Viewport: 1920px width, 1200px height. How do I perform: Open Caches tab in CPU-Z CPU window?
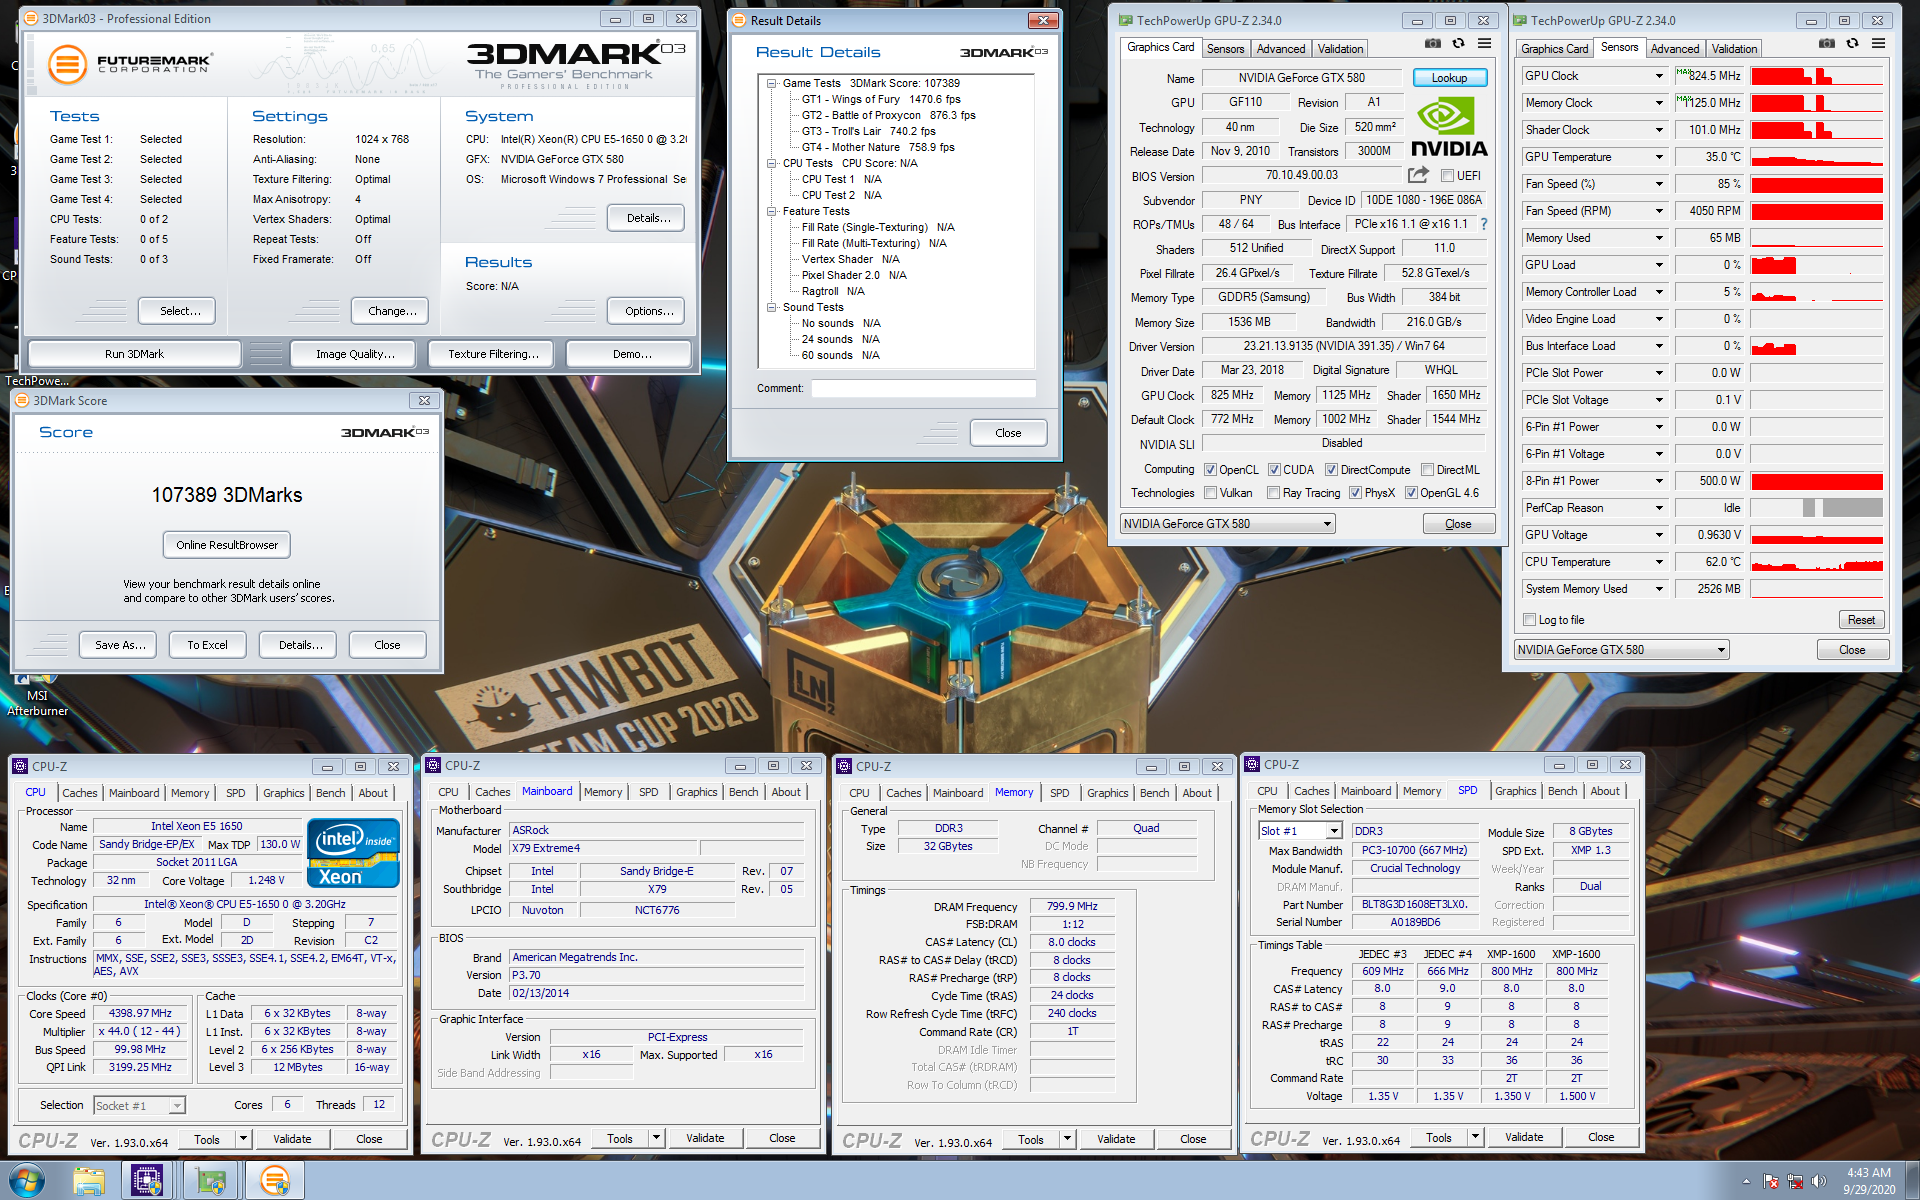80,793
